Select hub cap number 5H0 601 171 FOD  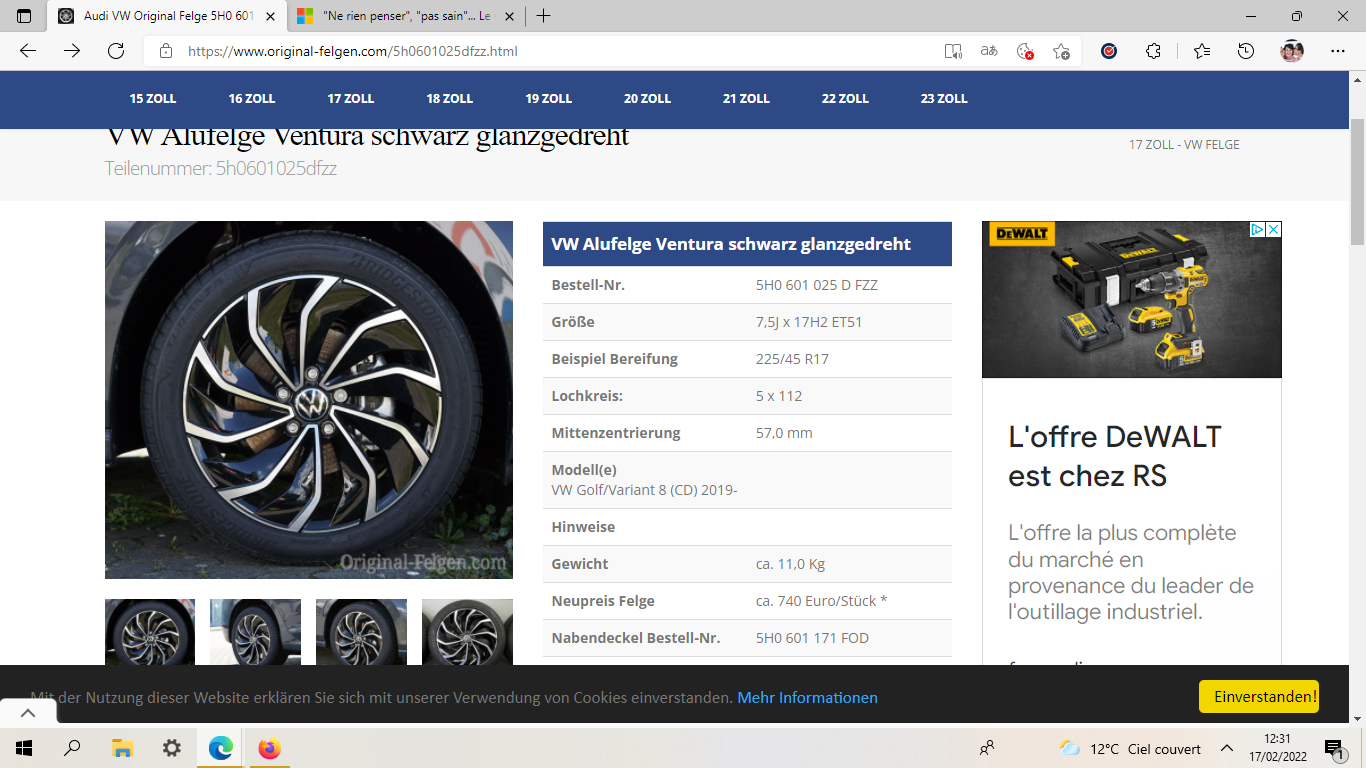(812, 638)
